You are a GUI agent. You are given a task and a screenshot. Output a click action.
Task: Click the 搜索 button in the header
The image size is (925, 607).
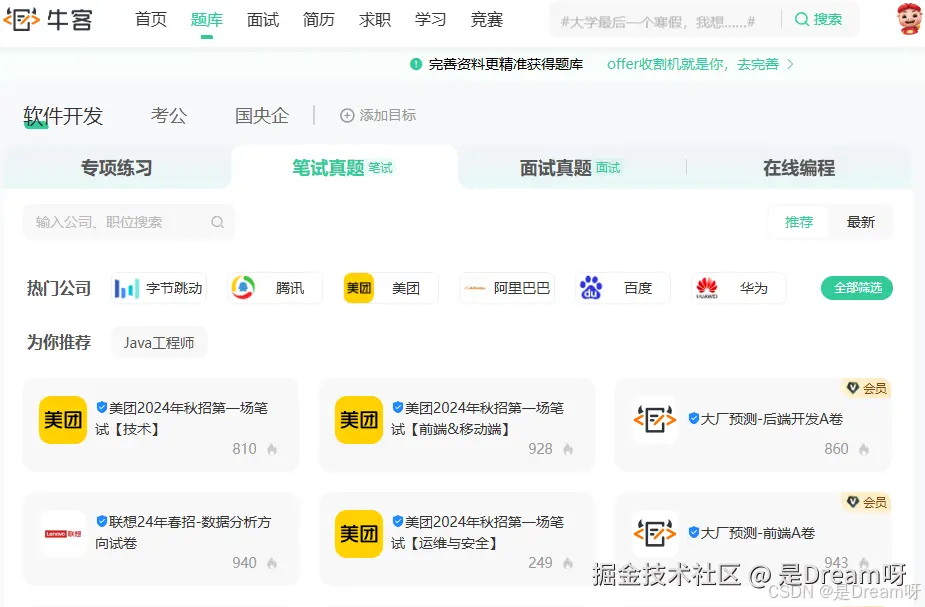(818, 19)
